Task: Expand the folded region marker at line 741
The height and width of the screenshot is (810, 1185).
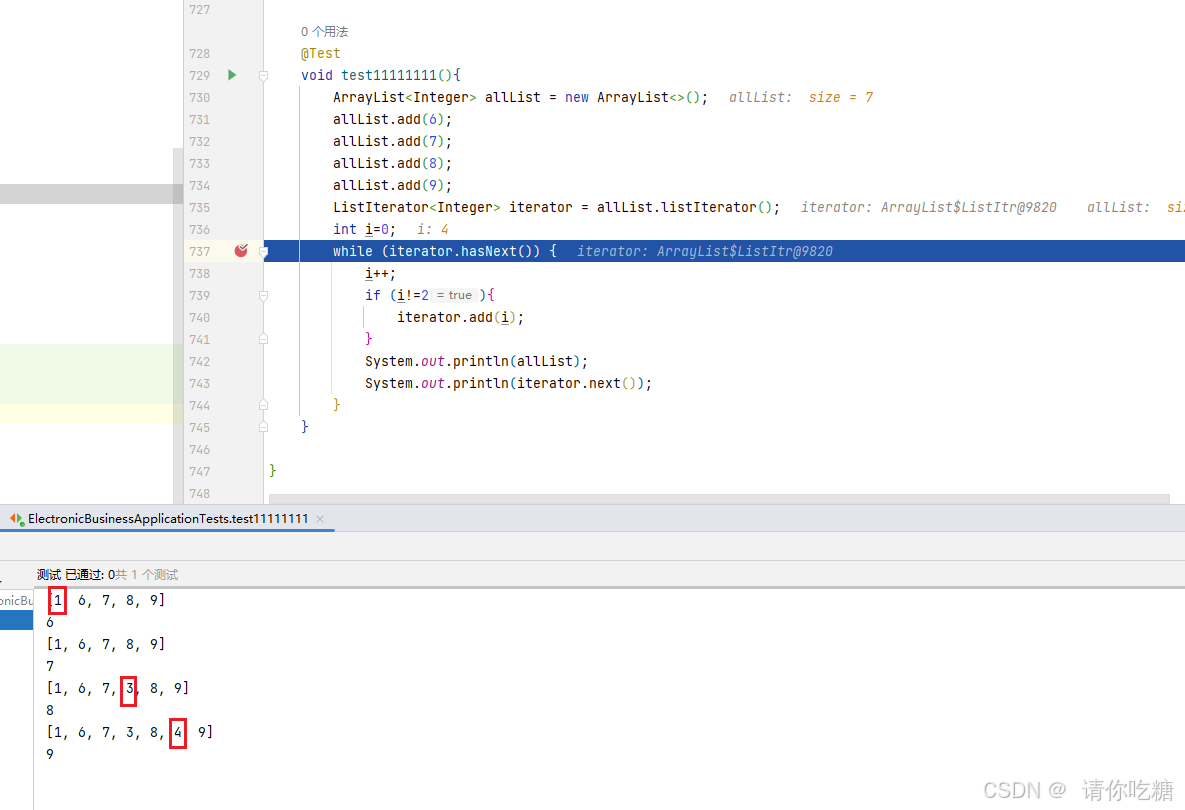Action: [262, 339]
